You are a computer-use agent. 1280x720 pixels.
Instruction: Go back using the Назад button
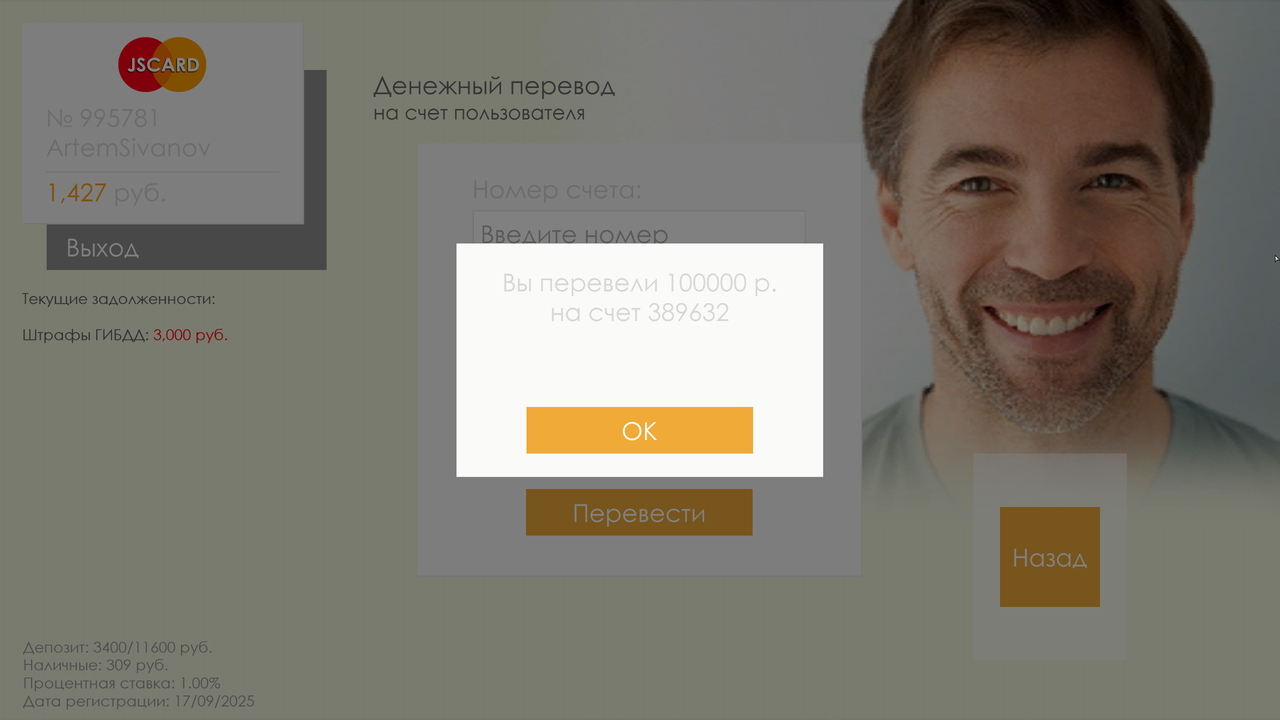1049,557
